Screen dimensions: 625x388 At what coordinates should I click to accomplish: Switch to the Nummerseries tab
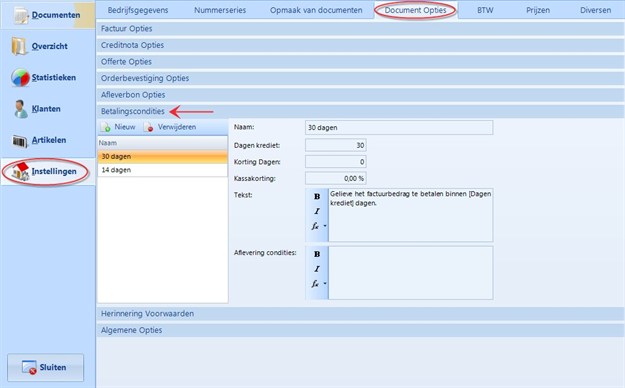[x=220, y=10]
